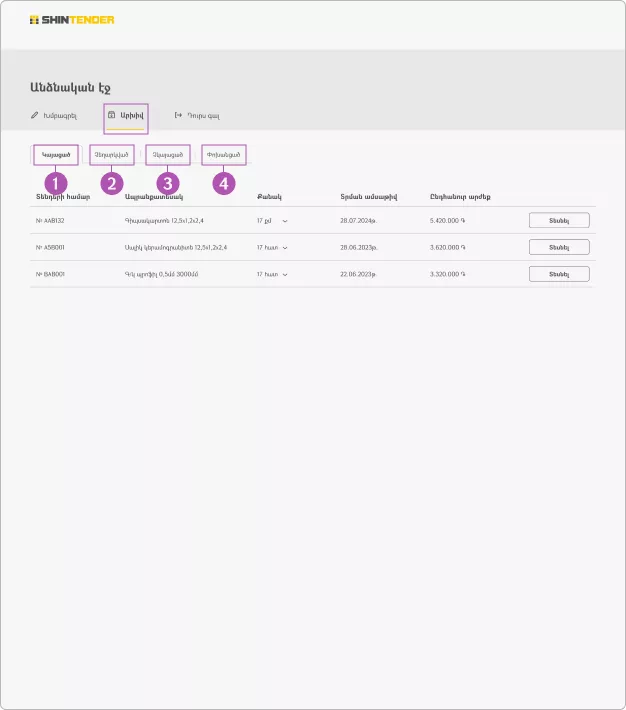
Task: Click the pencil icon beside Խմբագրել
Action: coord(34,116)
